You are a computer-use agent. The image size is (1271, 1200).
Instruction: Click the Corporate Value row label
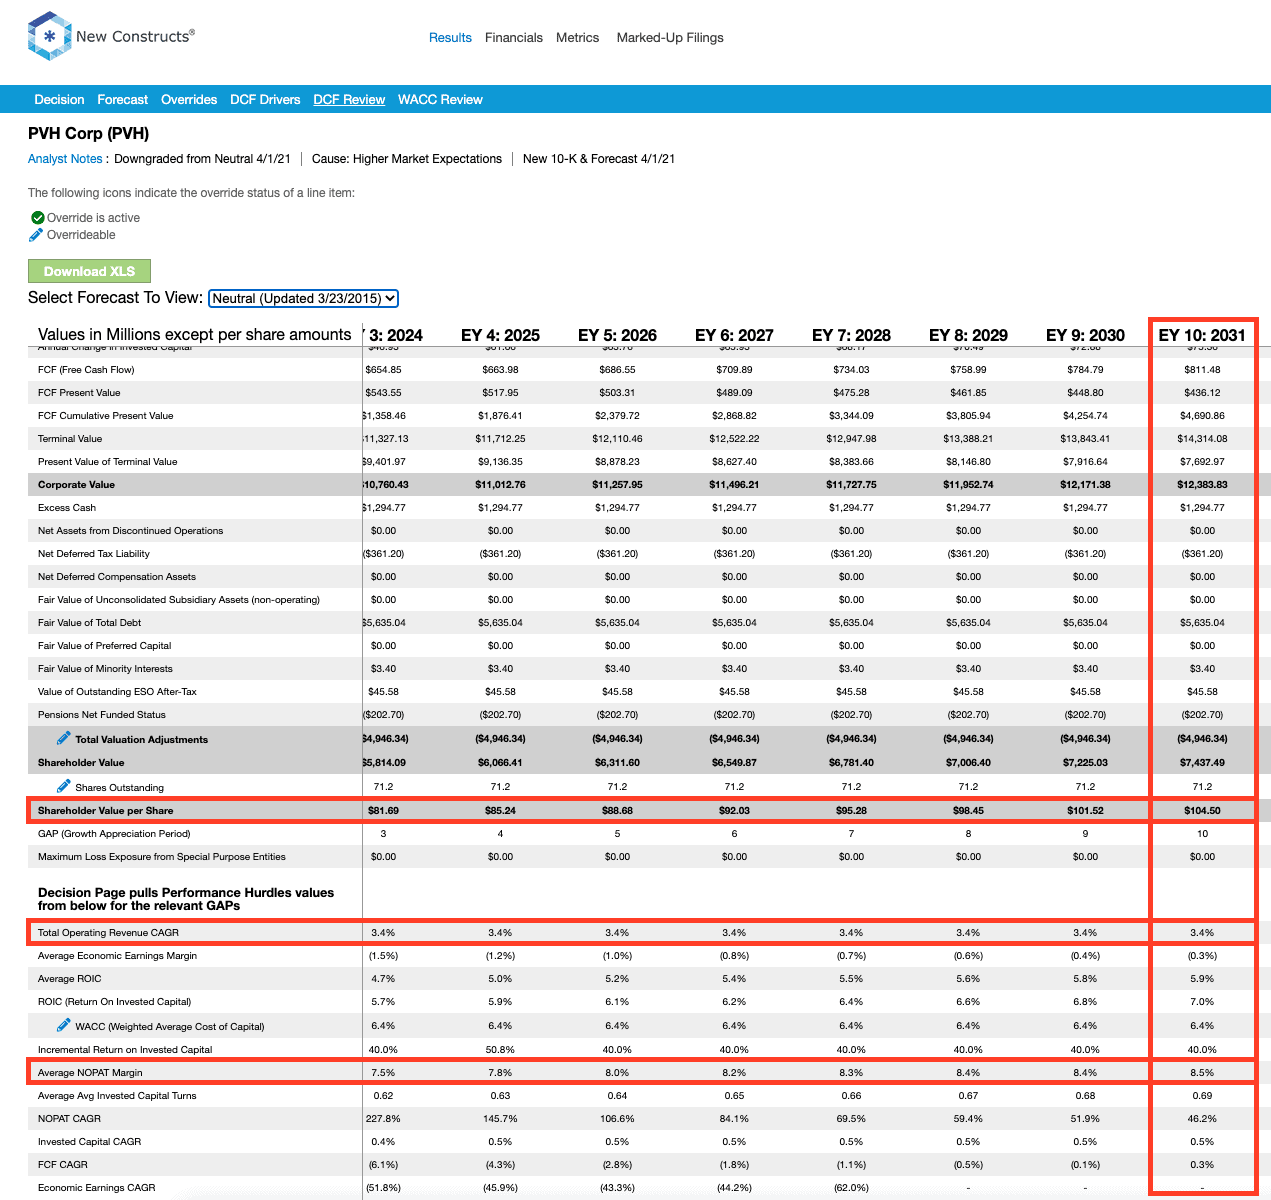[76, 485]
